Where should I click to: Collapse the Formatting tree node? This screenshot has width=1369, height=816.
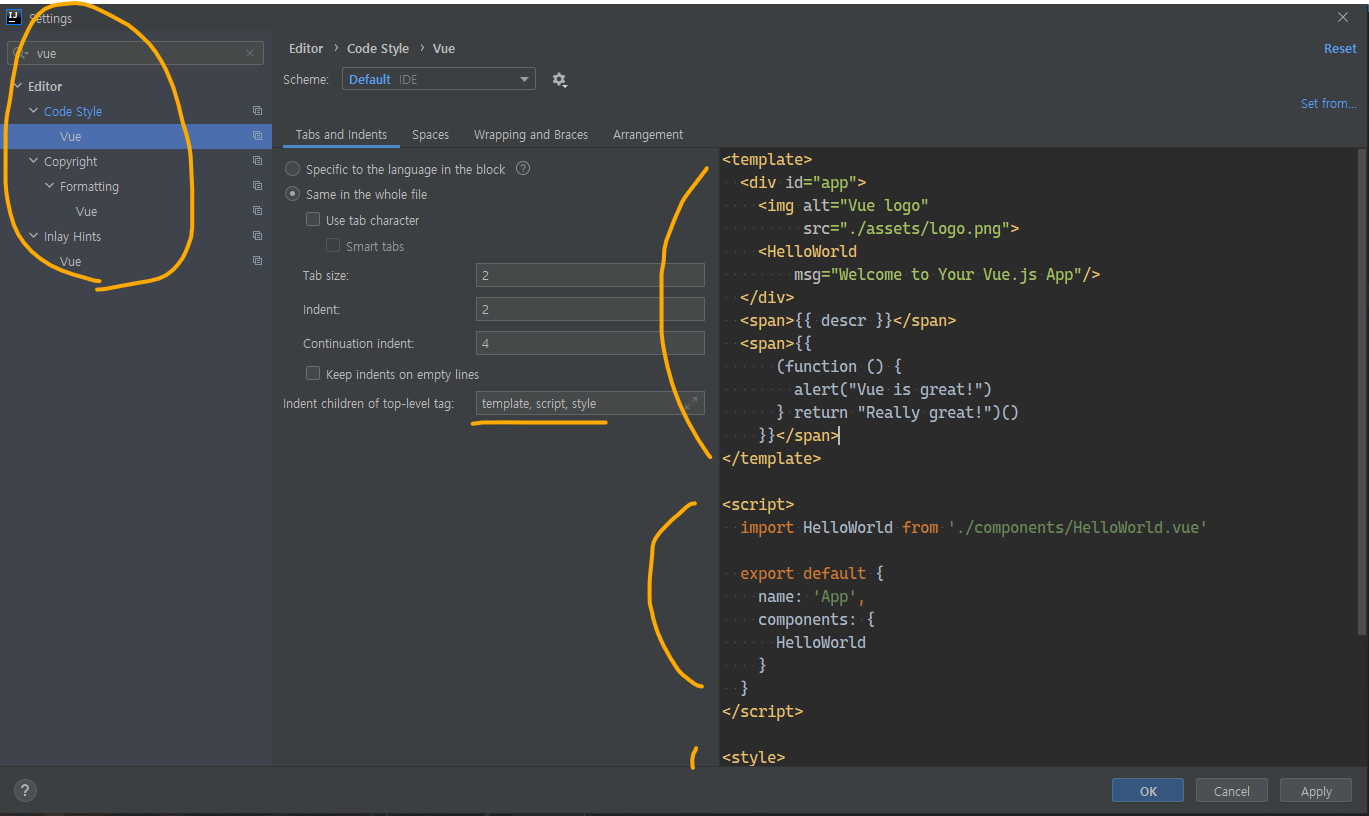49,186
